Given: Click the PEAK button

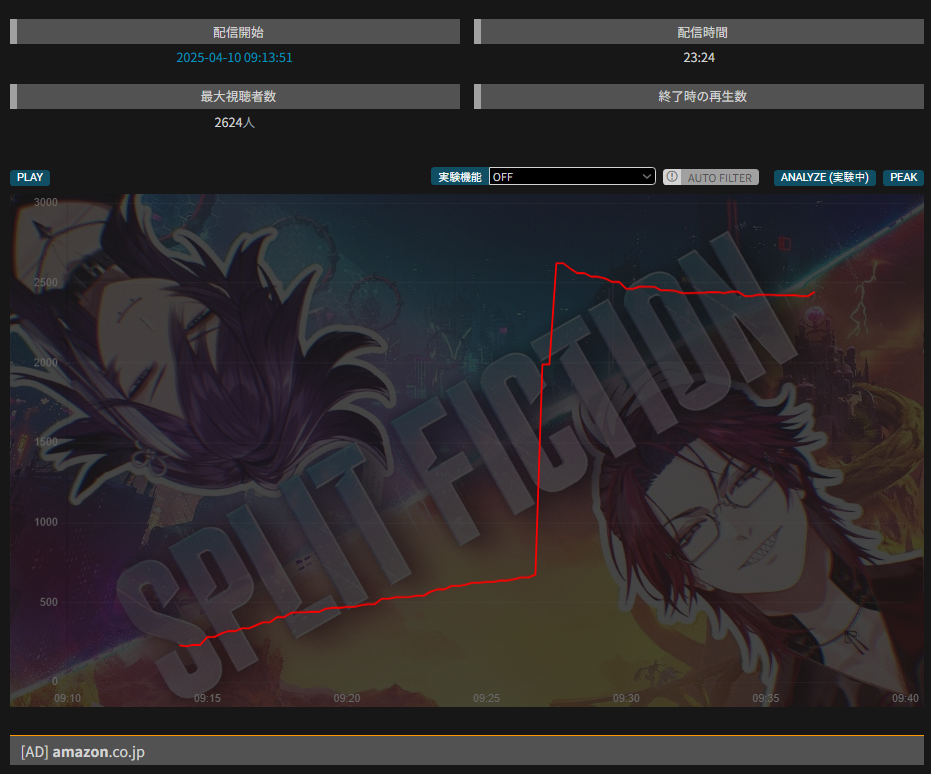Looking at the screenshot, I should pyautogui.click(x=903, y=177).
